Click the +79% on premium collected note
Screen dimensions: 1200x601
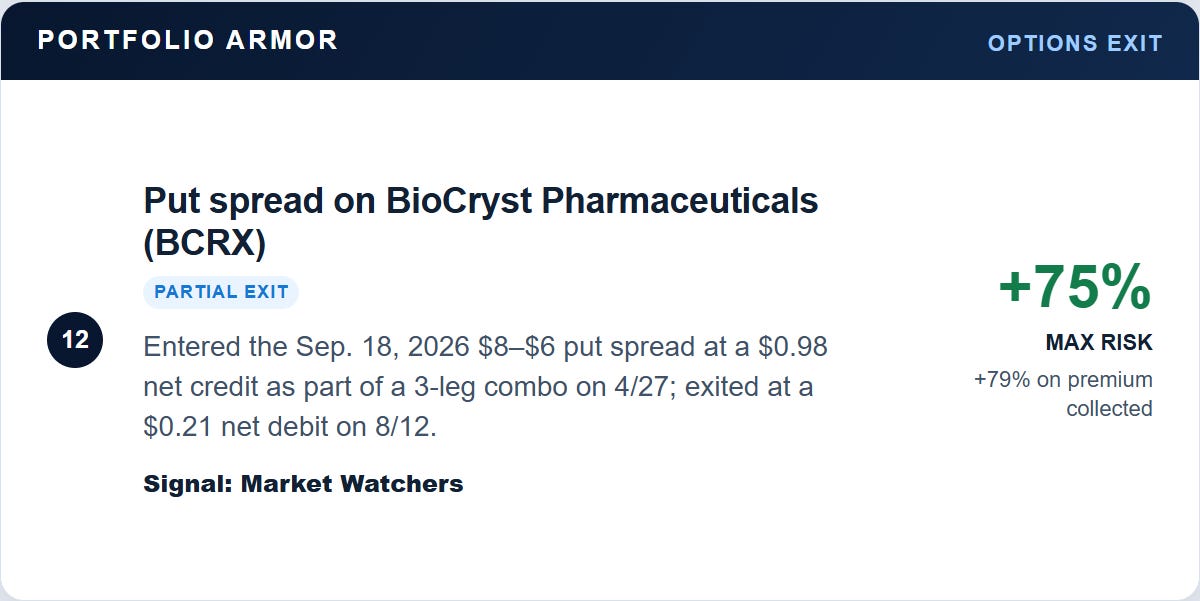pos(1063,394)
